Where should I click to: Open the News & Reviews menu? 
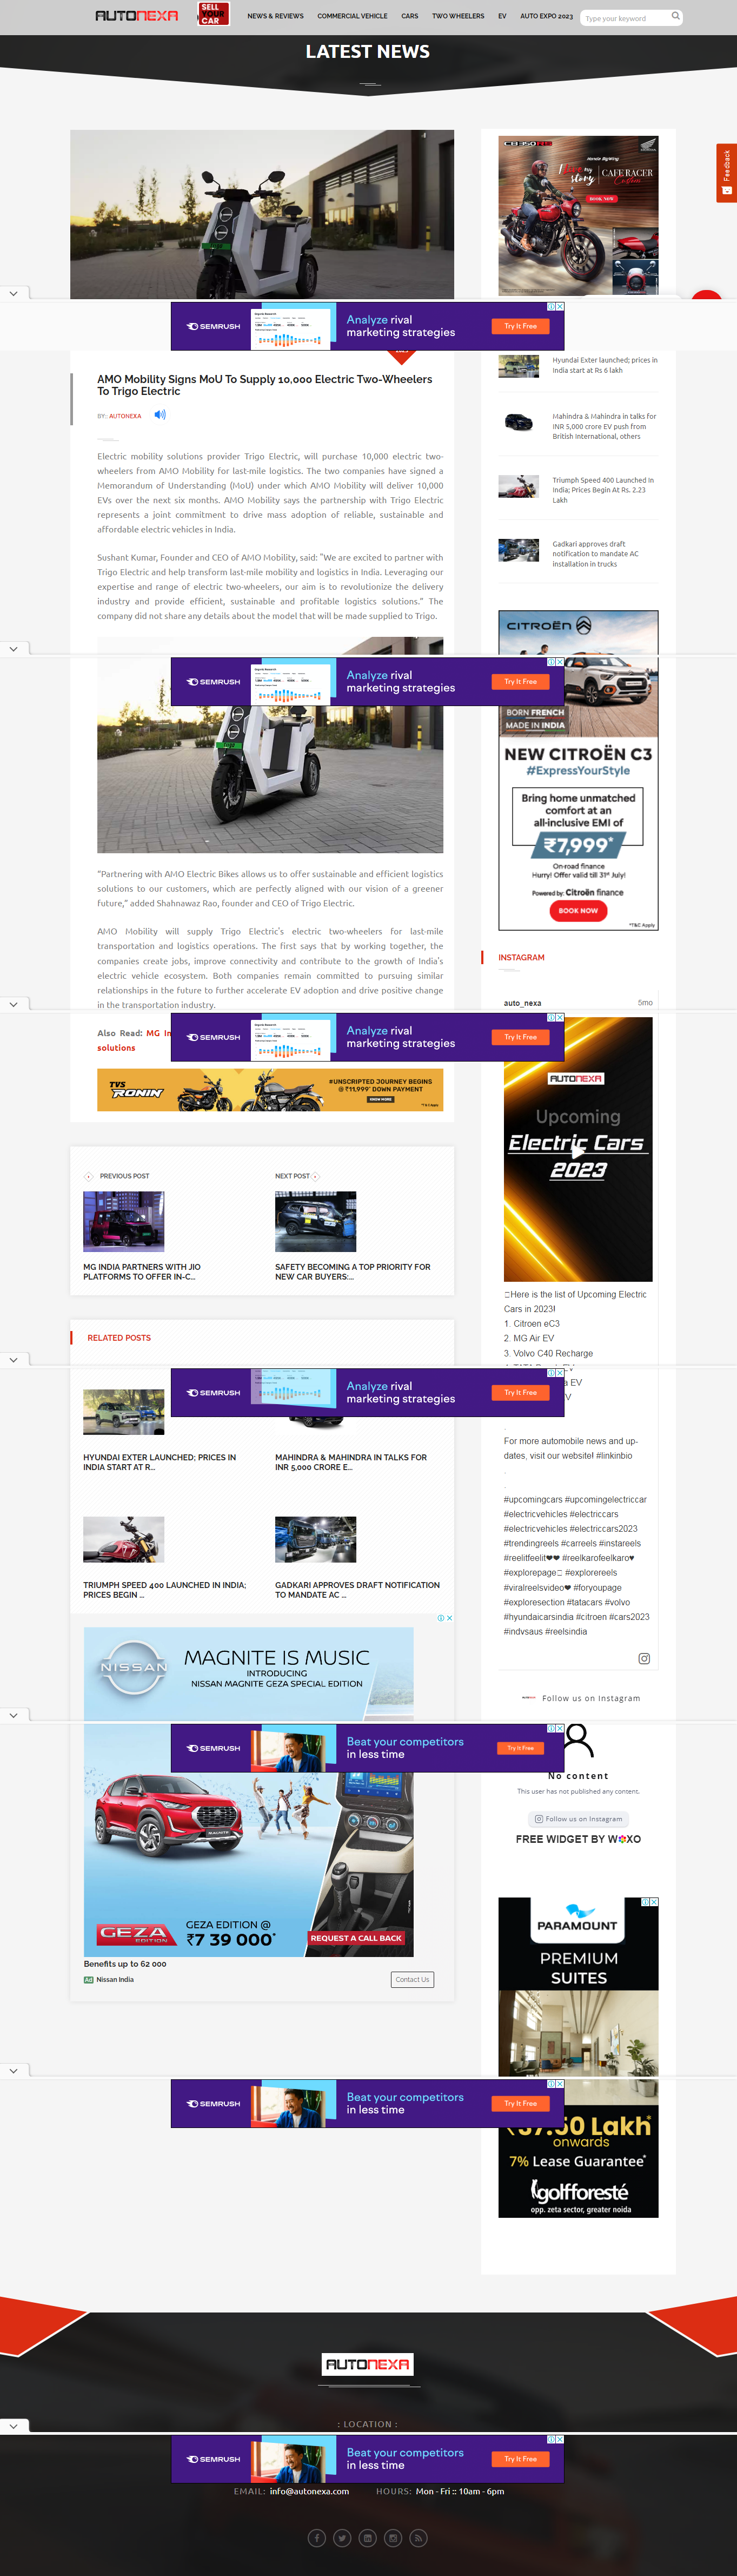pos(275,16)
